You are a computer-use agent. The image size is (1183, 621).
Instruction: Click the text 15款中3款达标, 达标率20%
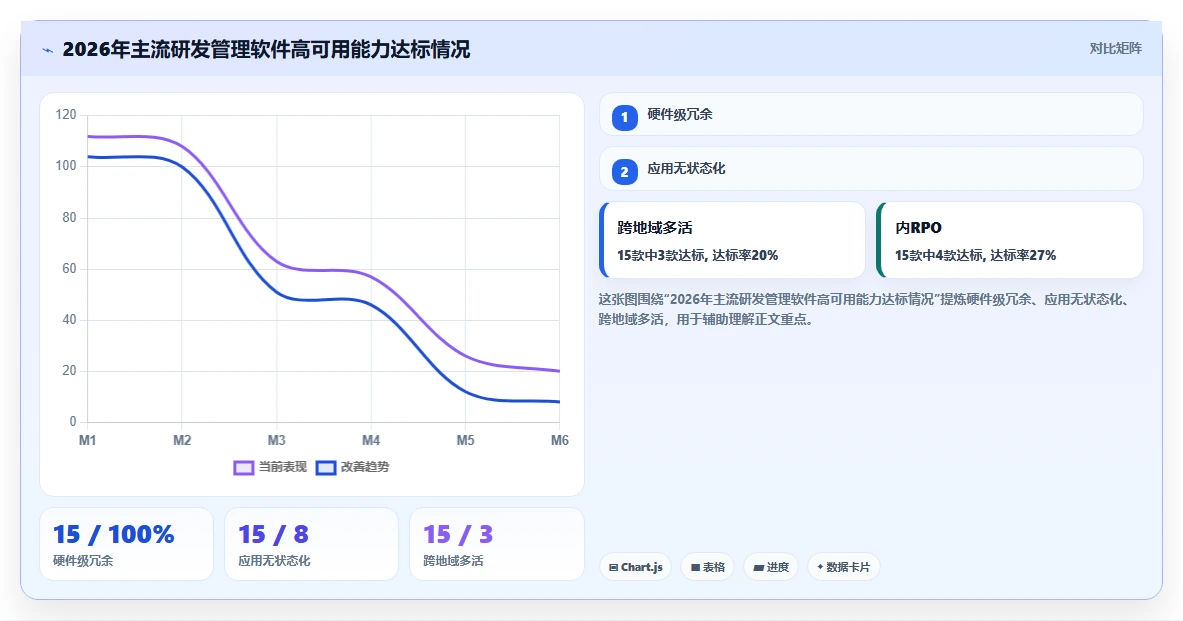click(697, 255)
